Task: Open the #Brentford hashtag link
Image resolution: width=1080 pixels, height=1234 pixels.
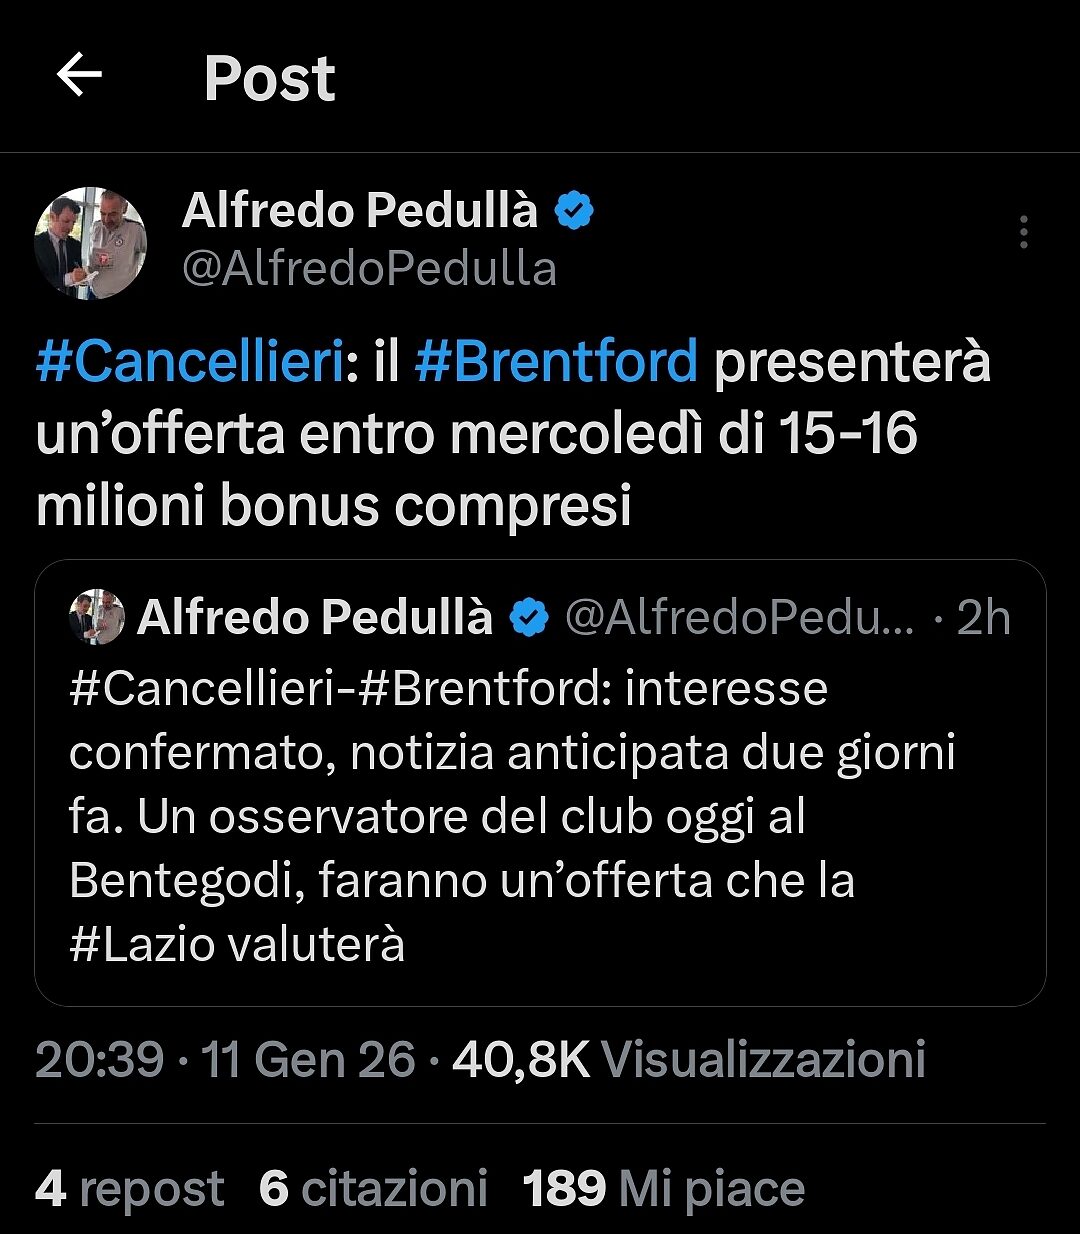Action: point(556,361)
